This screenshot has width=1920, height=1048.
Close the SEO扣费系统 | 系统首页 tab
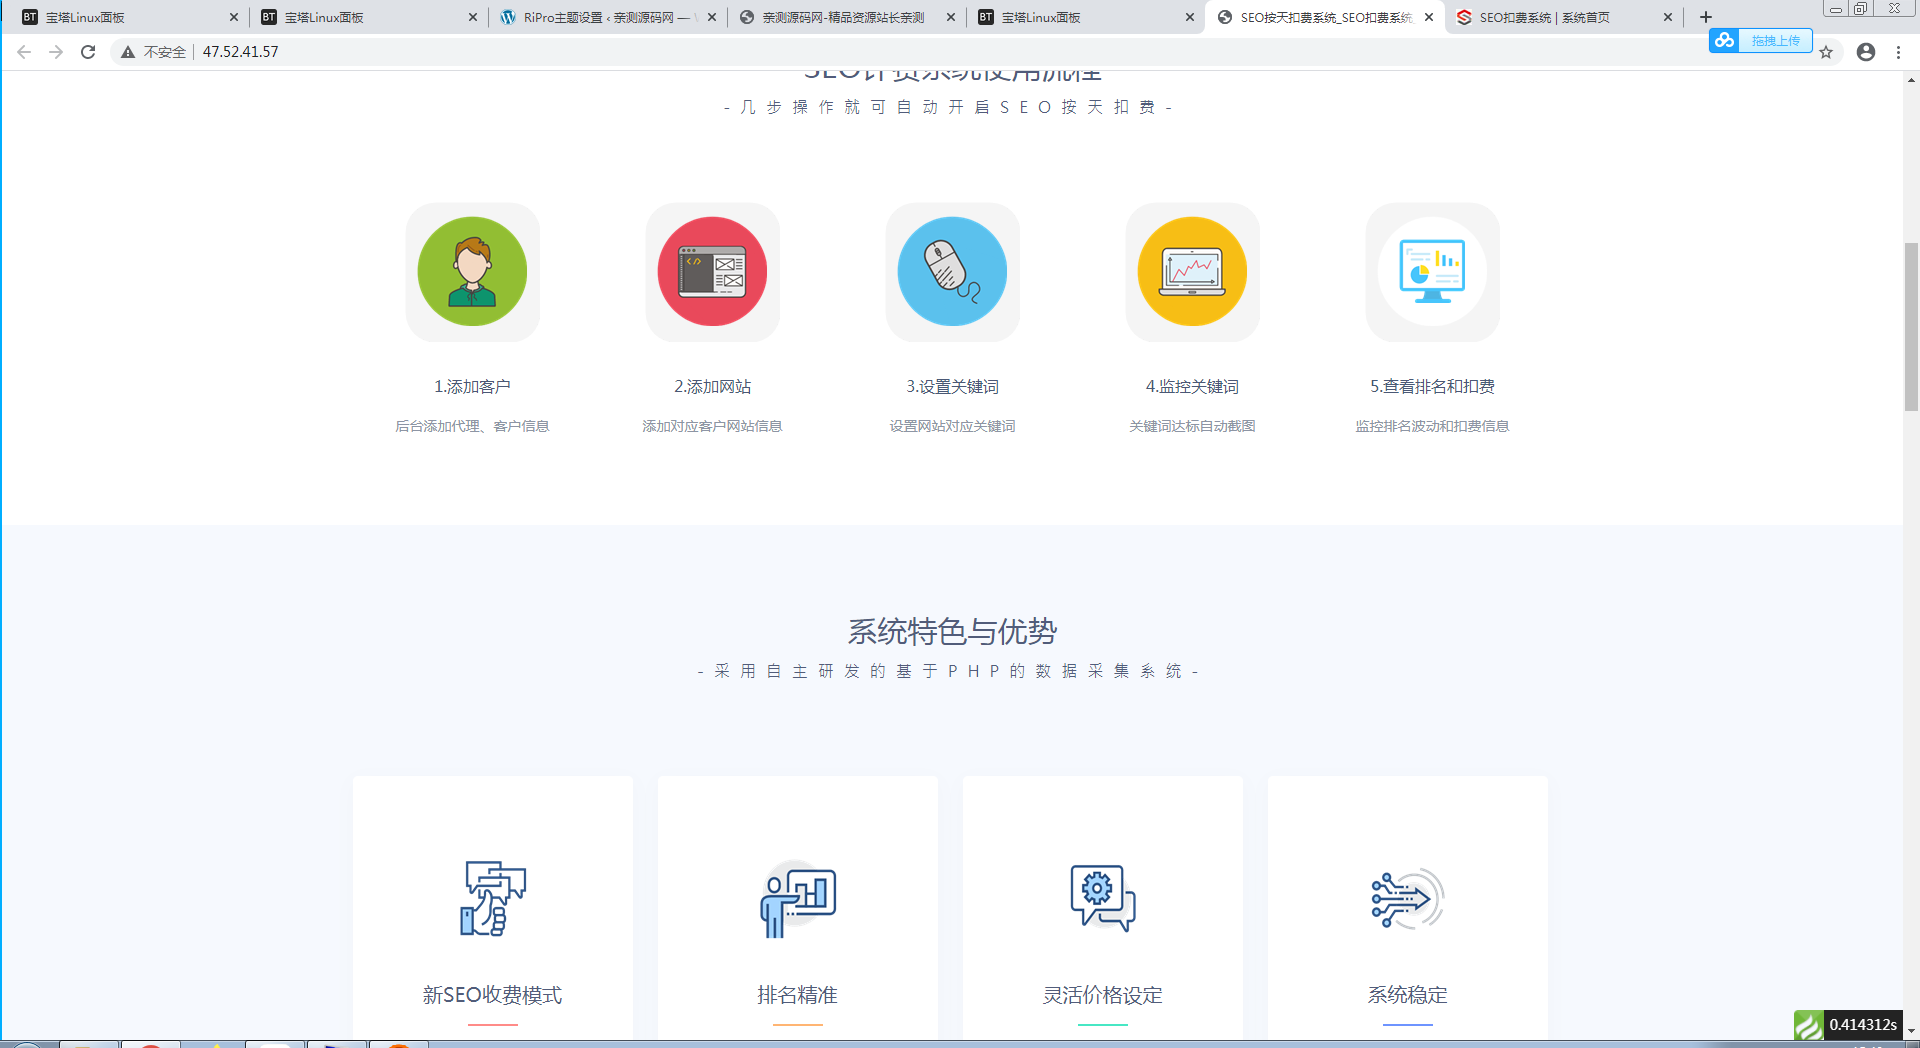pyautogui.click(x=1668, y=17)
